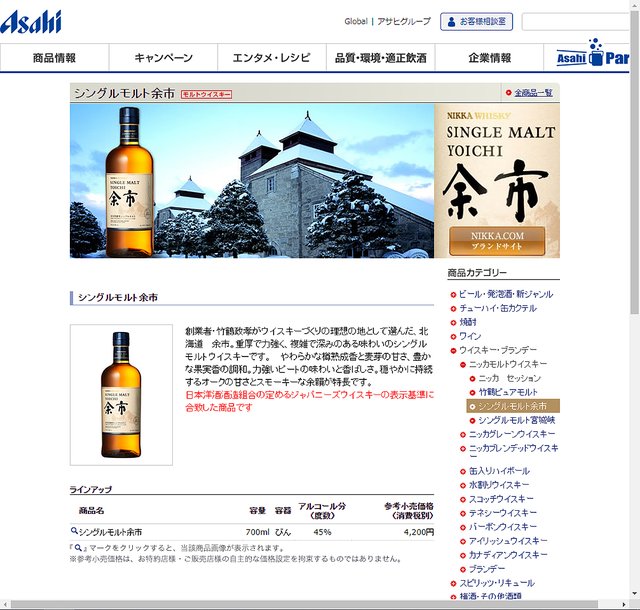Open ビール・発泡酒・新ジャンル category

[x=506, y=294]
